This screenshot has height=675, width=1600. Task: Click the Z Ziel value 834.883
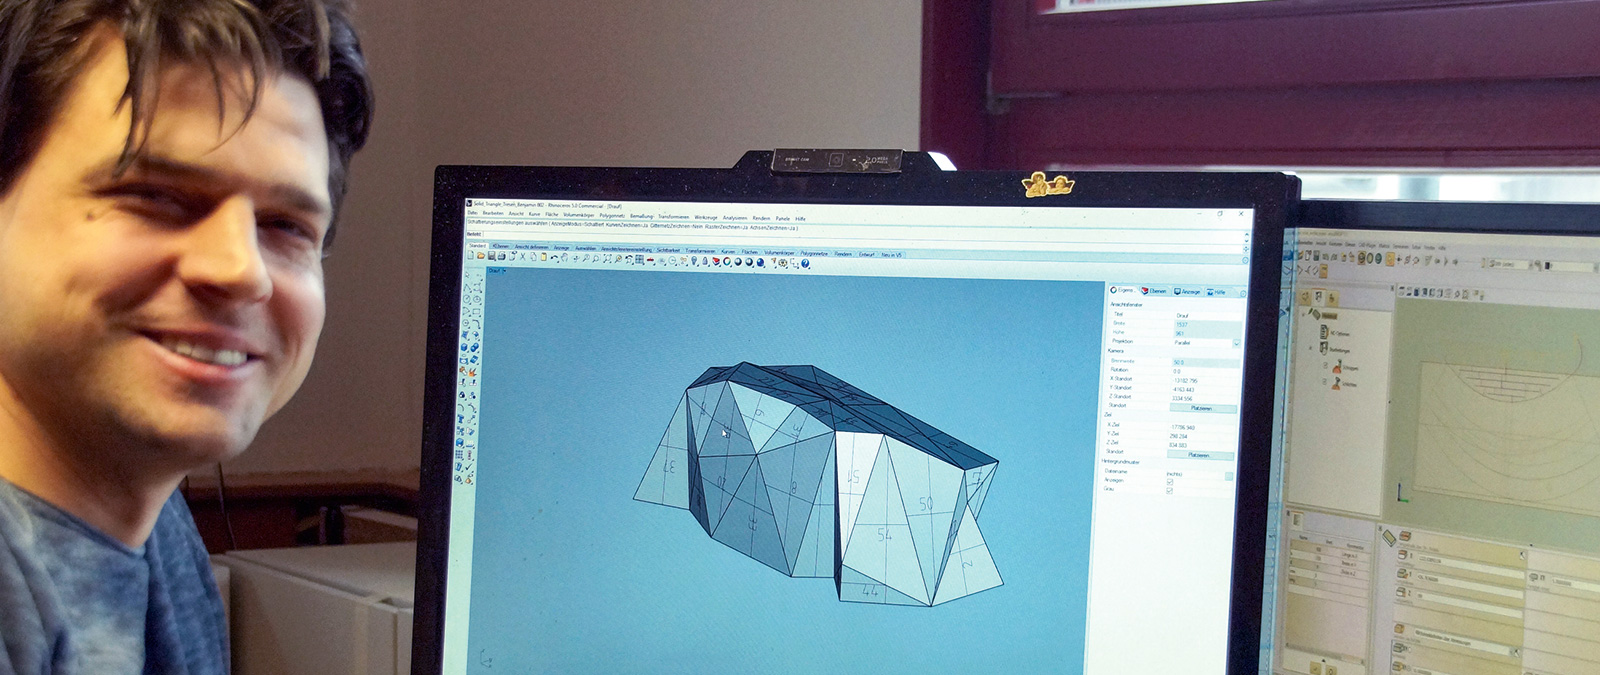click(1178, 445)
